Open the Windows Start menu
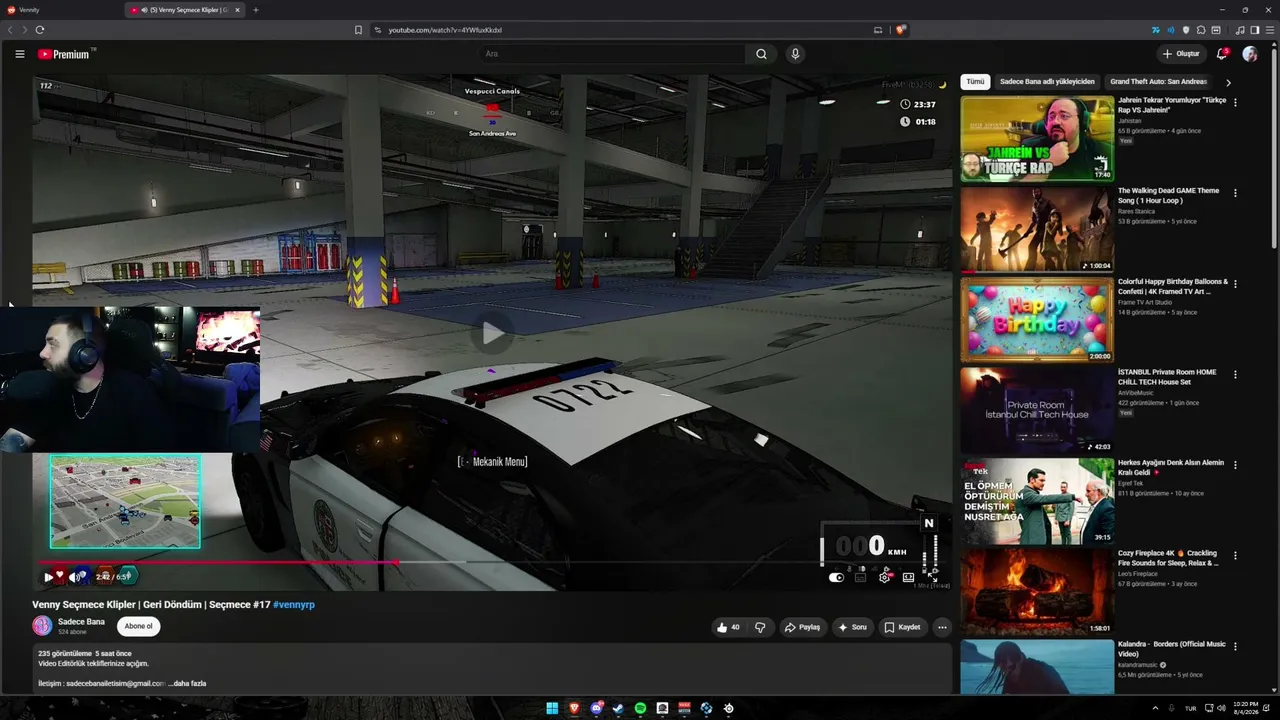1280x720 pixels. pyautogui.click(x=552, y=708)
